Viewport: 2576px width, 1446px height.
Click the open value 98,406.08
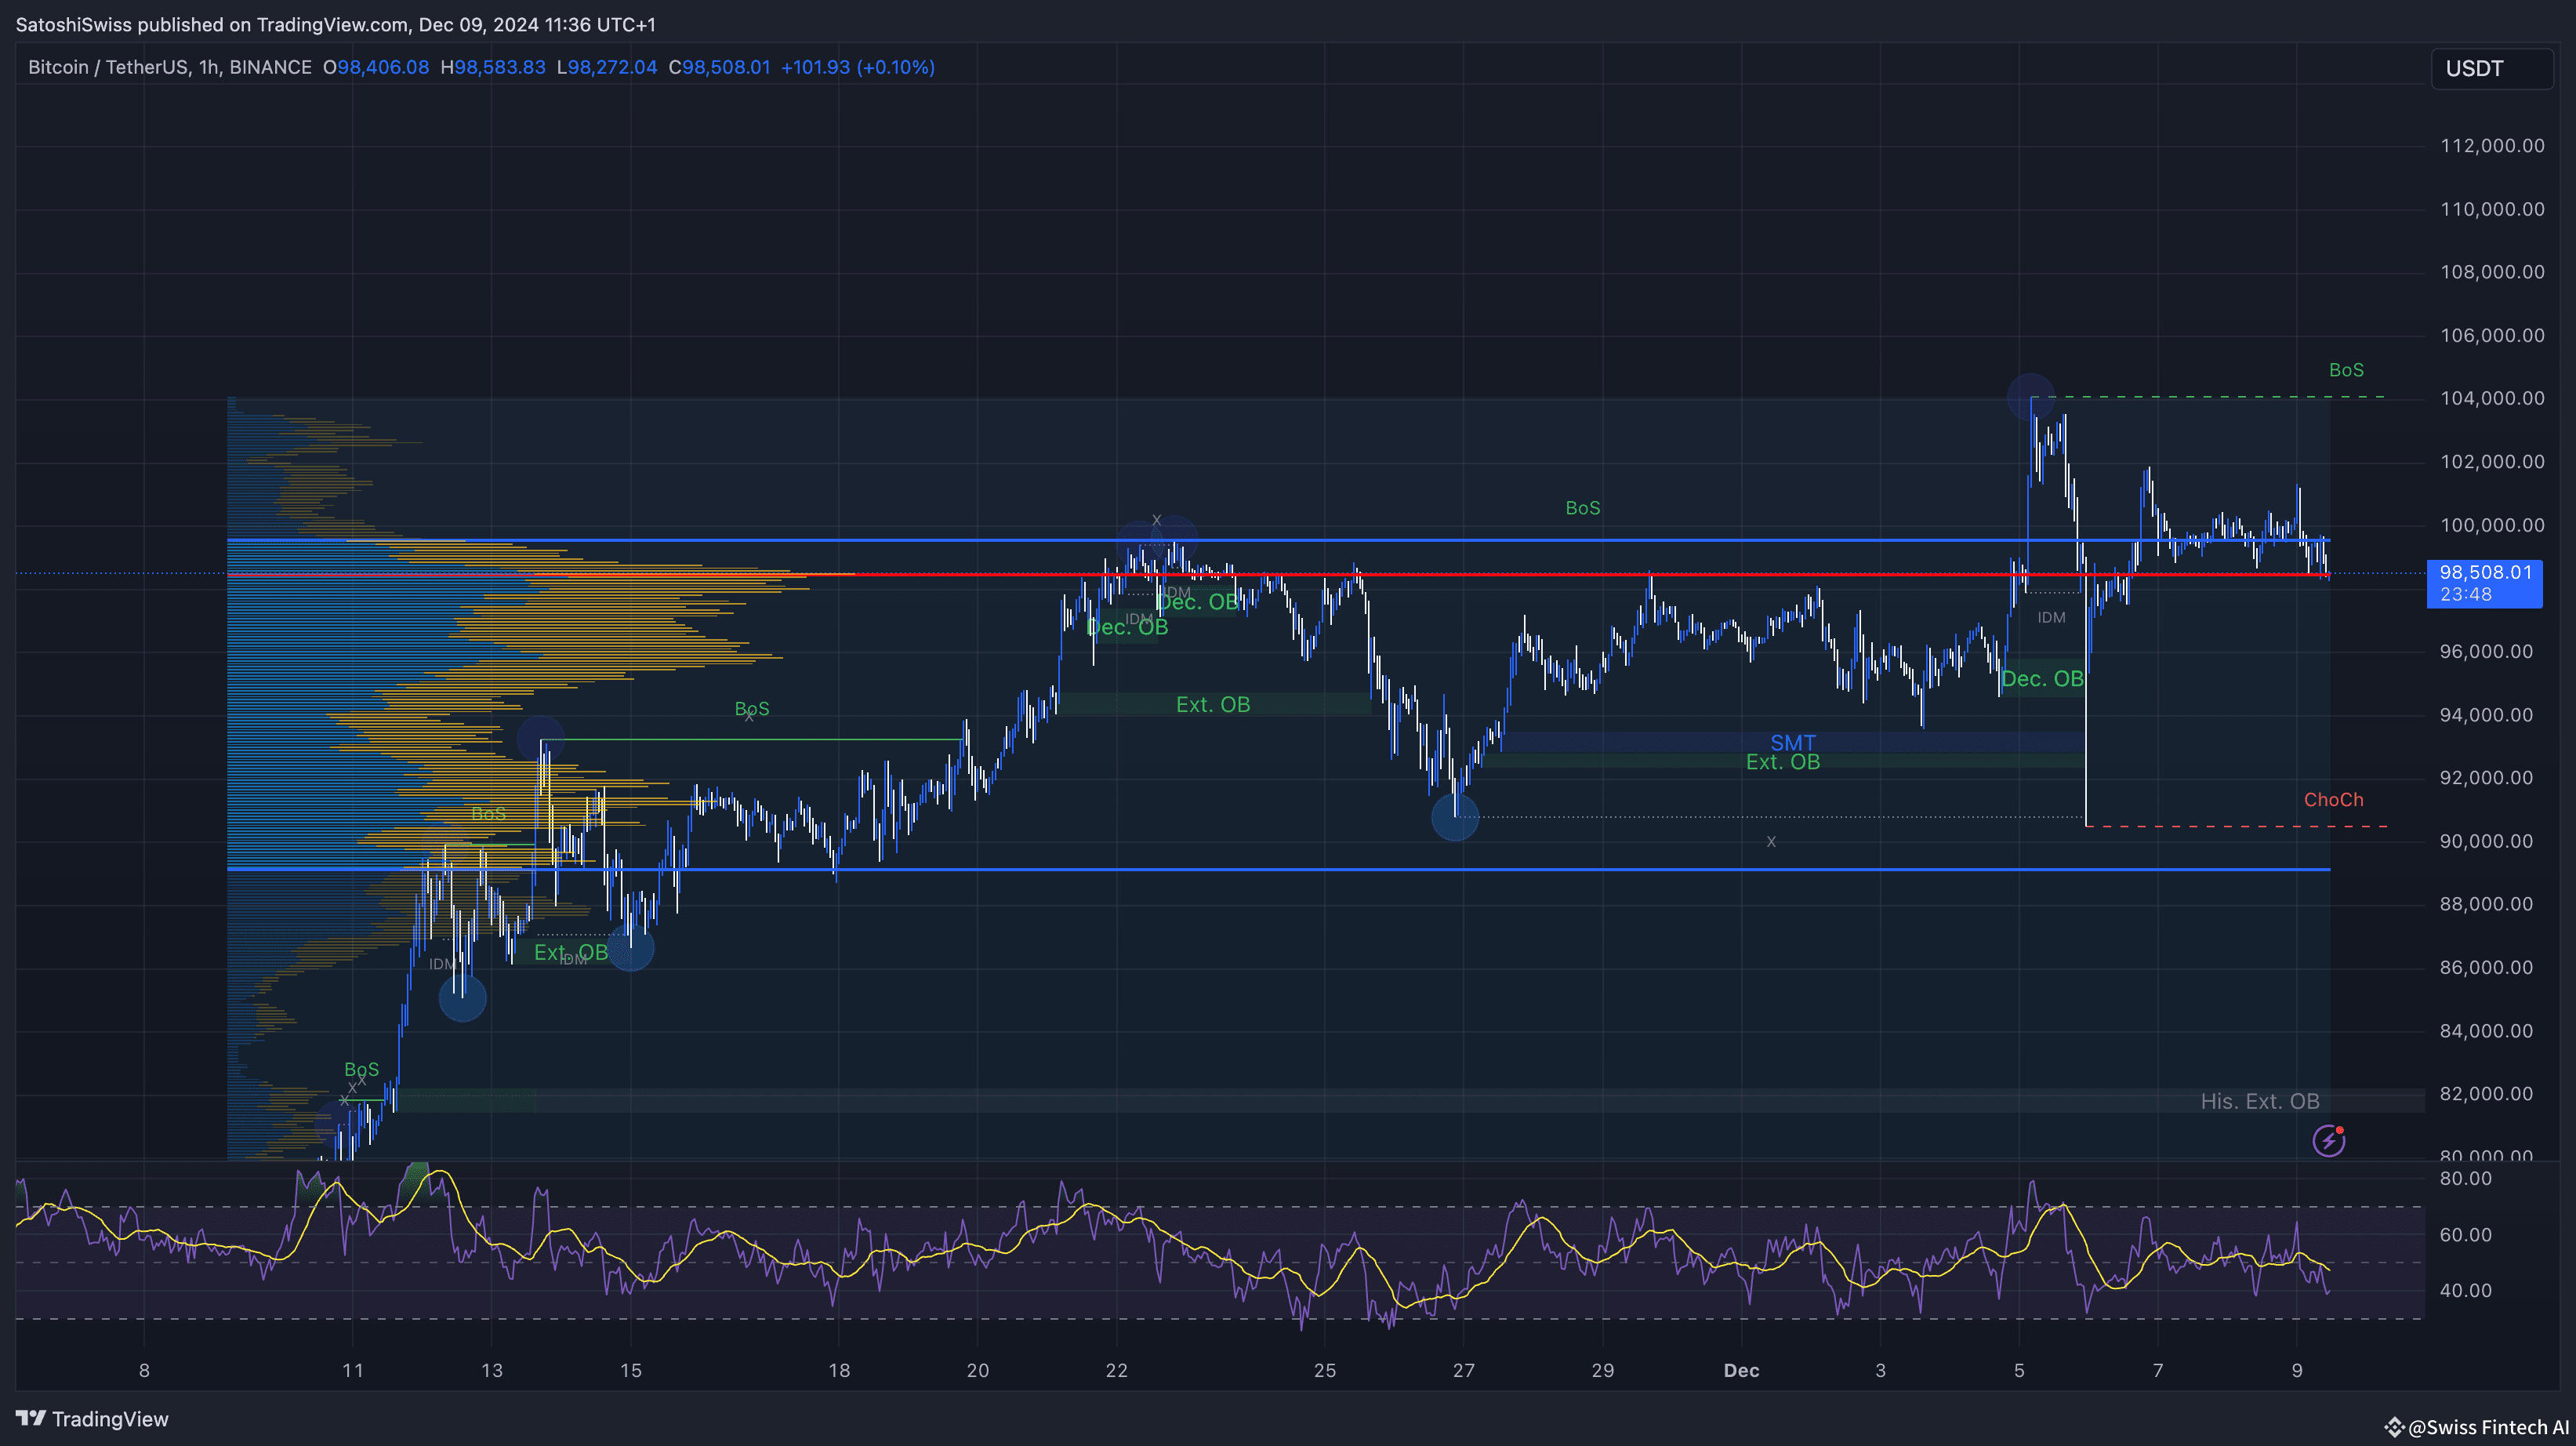[x=383, y=67]
